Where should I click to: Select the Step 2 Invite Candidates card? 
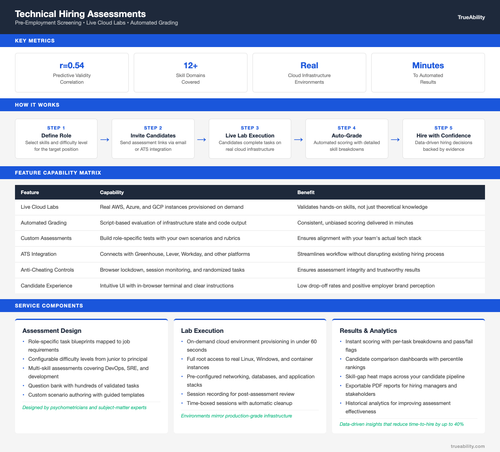(x=153, y=139)
